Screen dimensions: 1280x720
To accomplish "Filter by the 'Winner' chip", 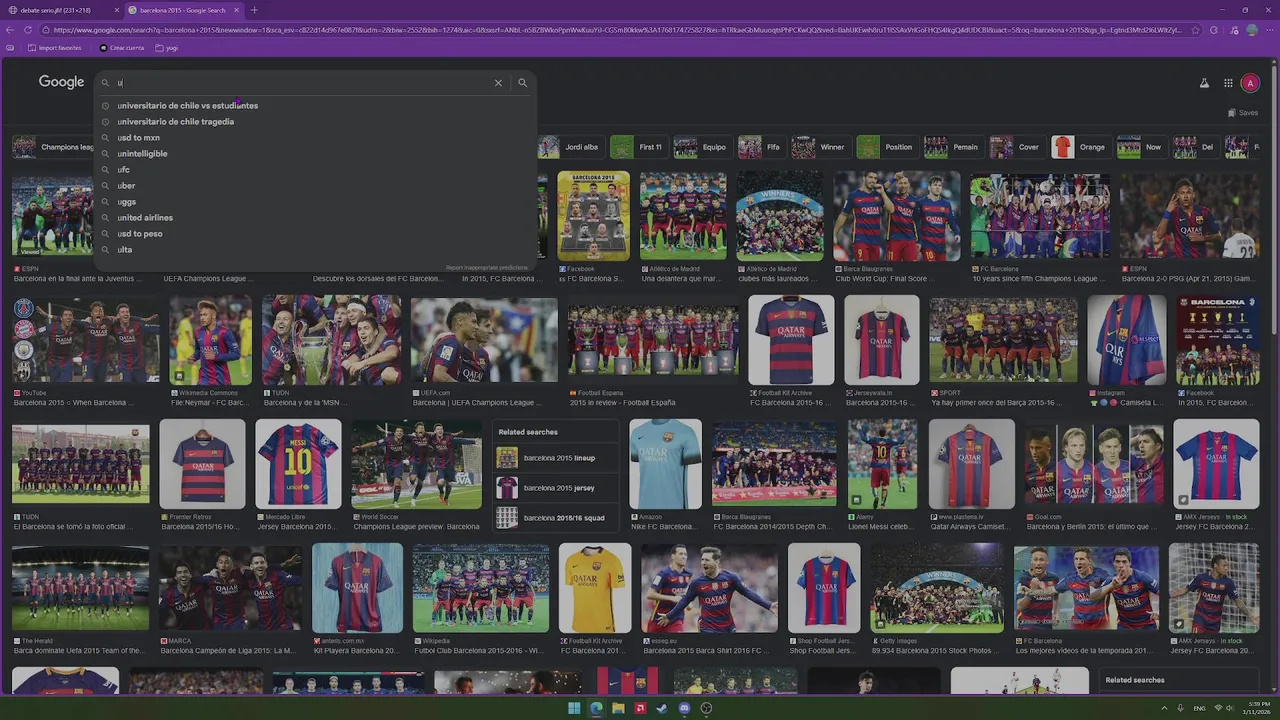I will [x=819, y=147].
